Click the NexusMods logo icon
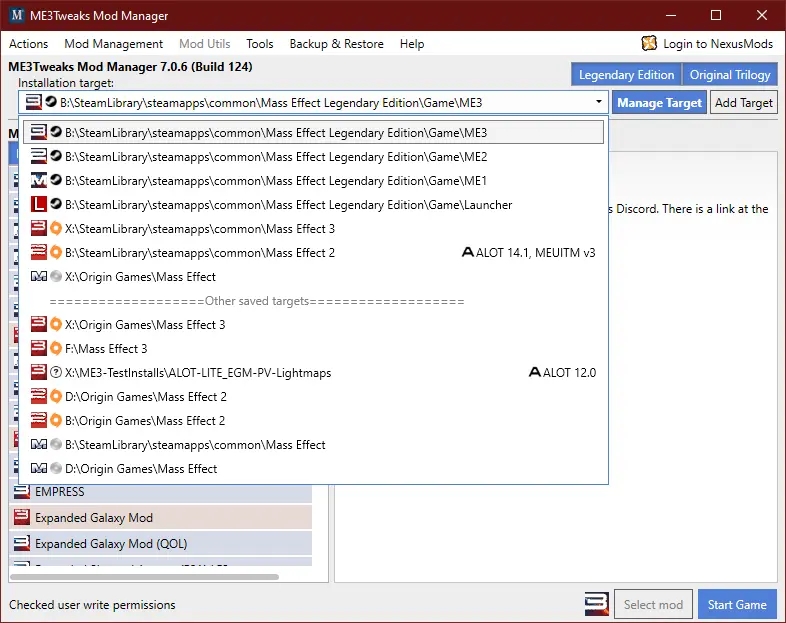 649,44
